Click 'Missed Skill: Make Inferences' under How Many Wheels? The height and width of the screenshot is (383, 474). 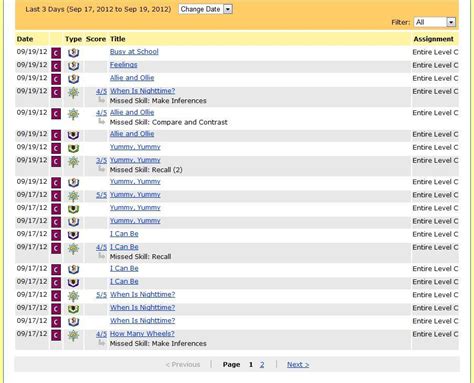(x=158, y=344)
